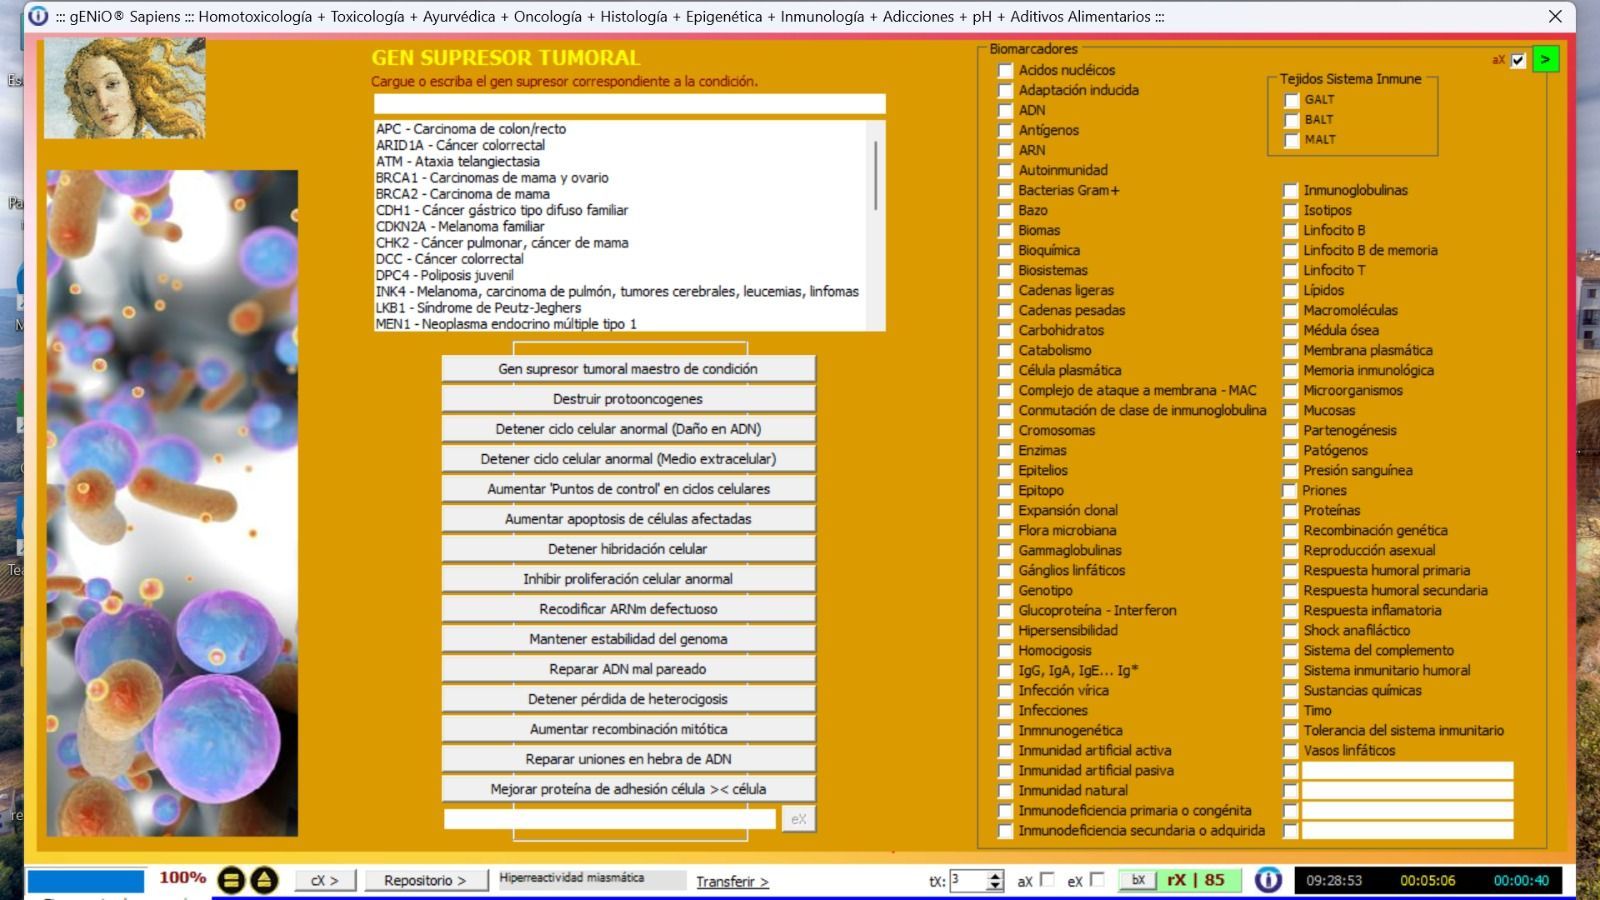1600x900 pixels.
Task: Open the blue info icon in the bottom bar
Action: pos(1268,880)
